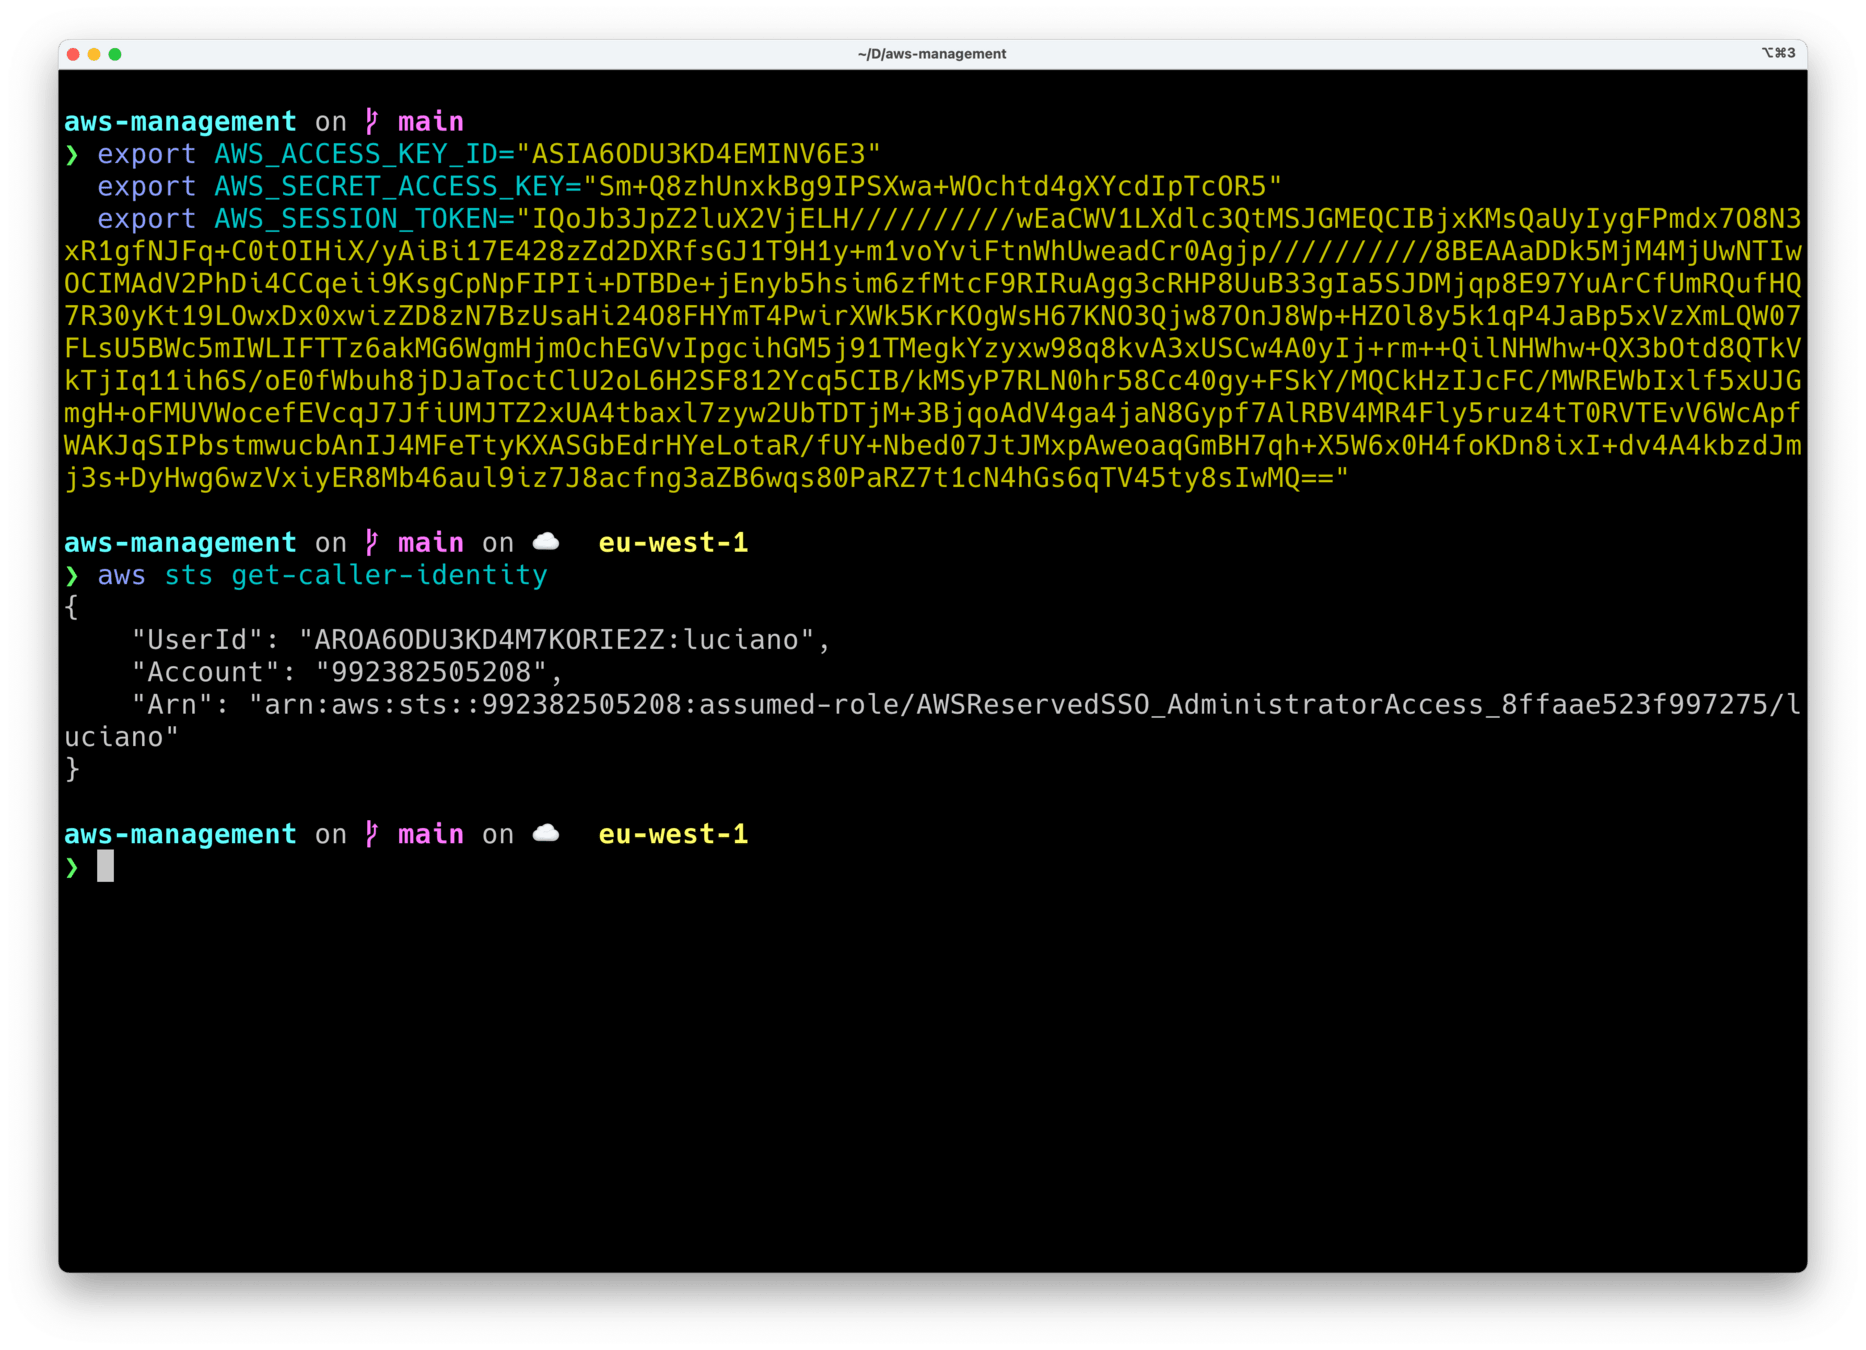This screenshot has height=1350, width=1866.
Task: Click the red close window button
Action: (73, 54)
